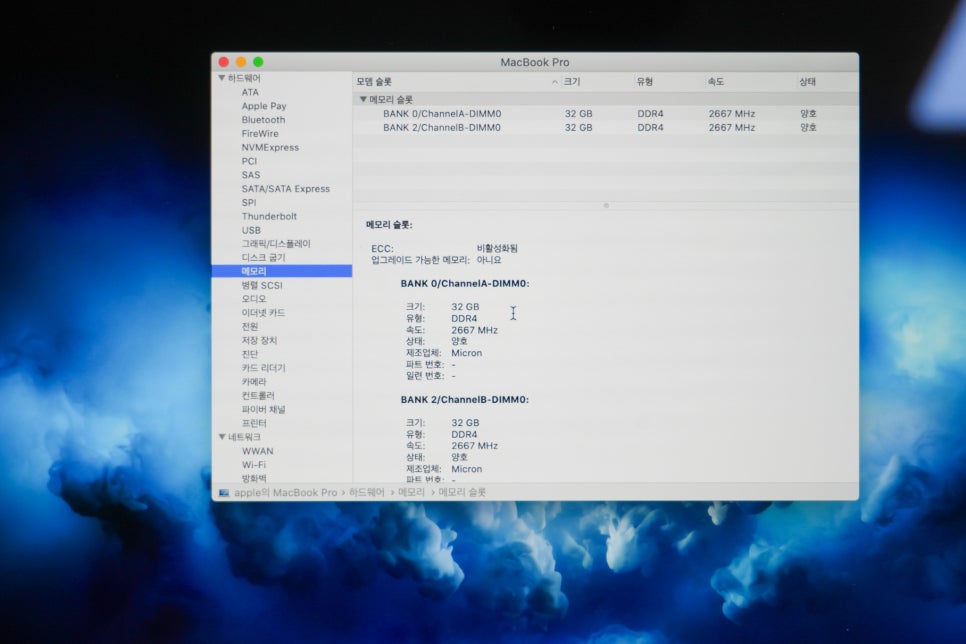Select the highlighted 메모리 sidebar item
Screen dimensions: 966x644
(x=282, y=271)
